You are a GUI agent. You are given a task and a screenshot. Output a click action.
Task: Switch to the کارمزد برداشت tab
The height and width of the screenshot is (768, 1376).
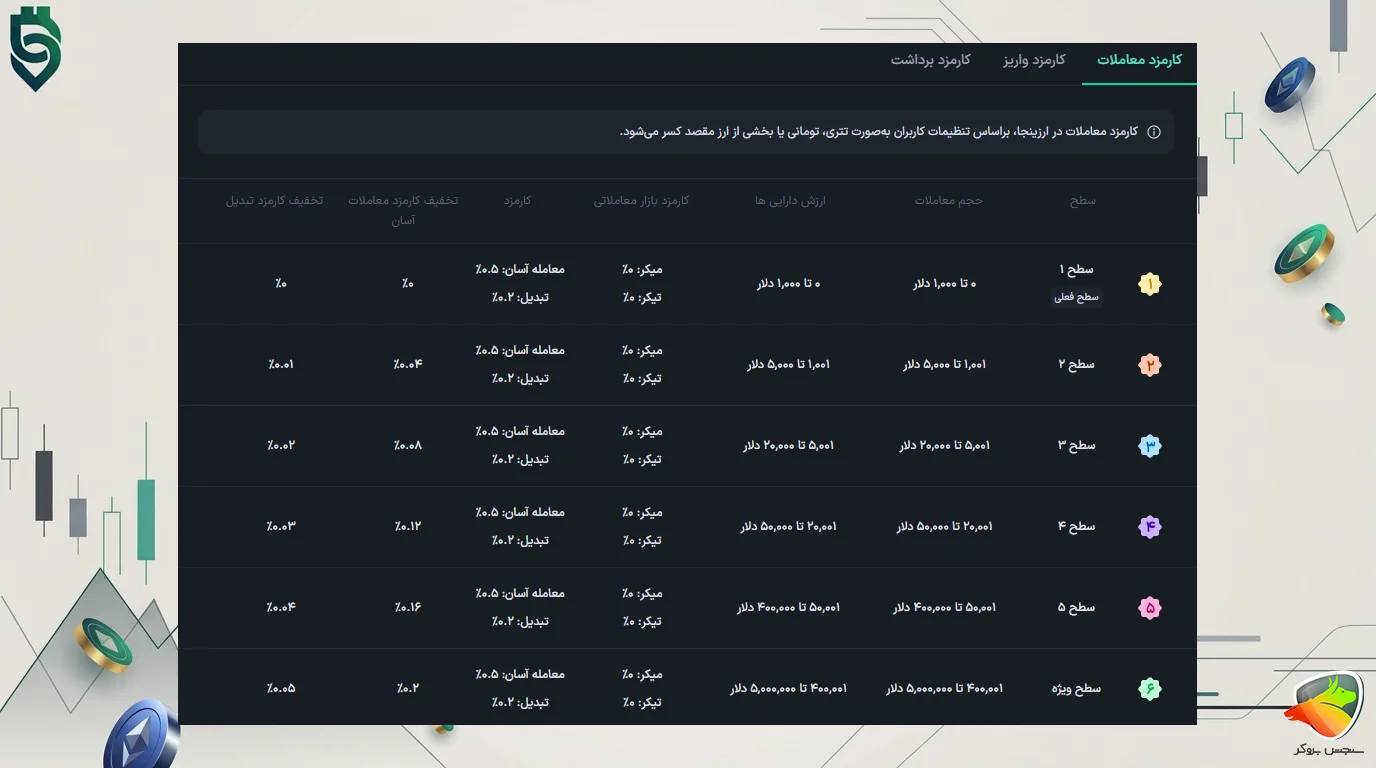931,60
